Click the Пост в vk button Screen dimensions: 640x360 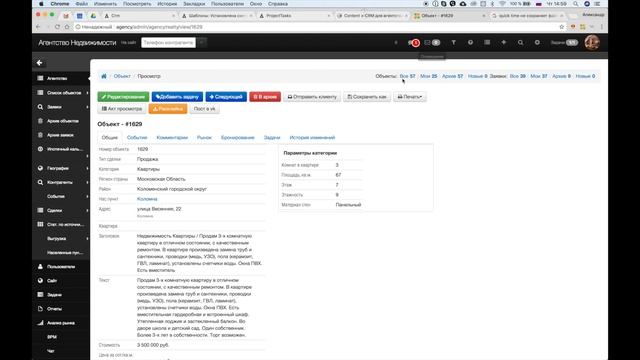[x=204, y=109]
